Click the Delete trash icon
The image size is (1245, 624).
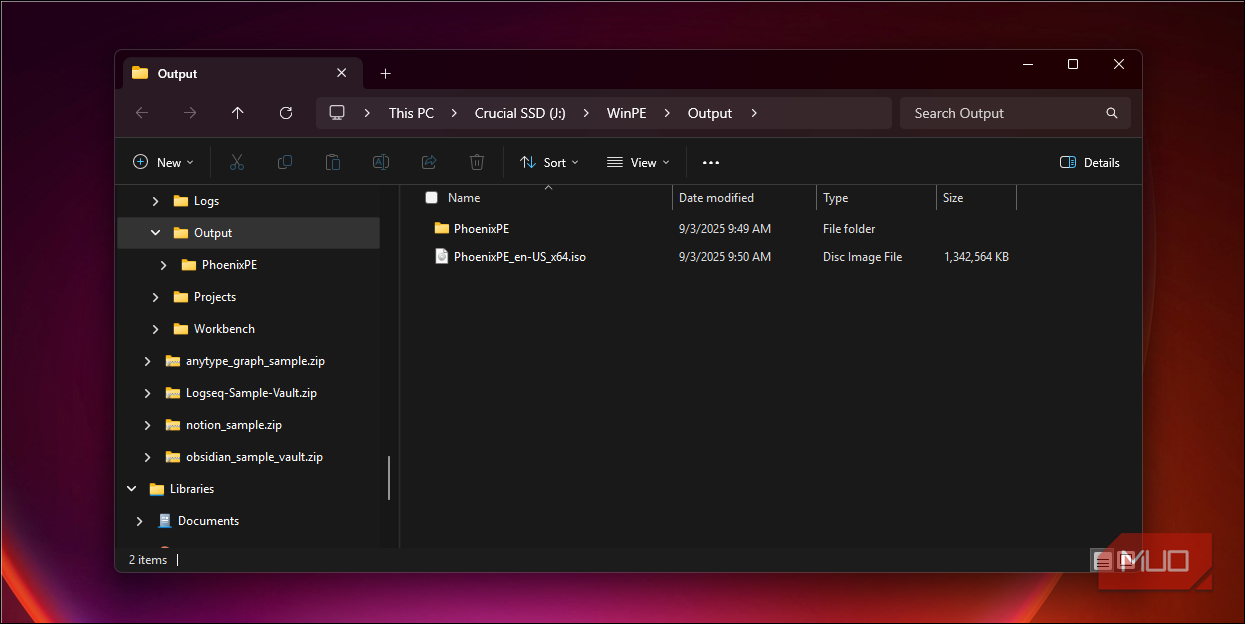[x=477, y=162]
